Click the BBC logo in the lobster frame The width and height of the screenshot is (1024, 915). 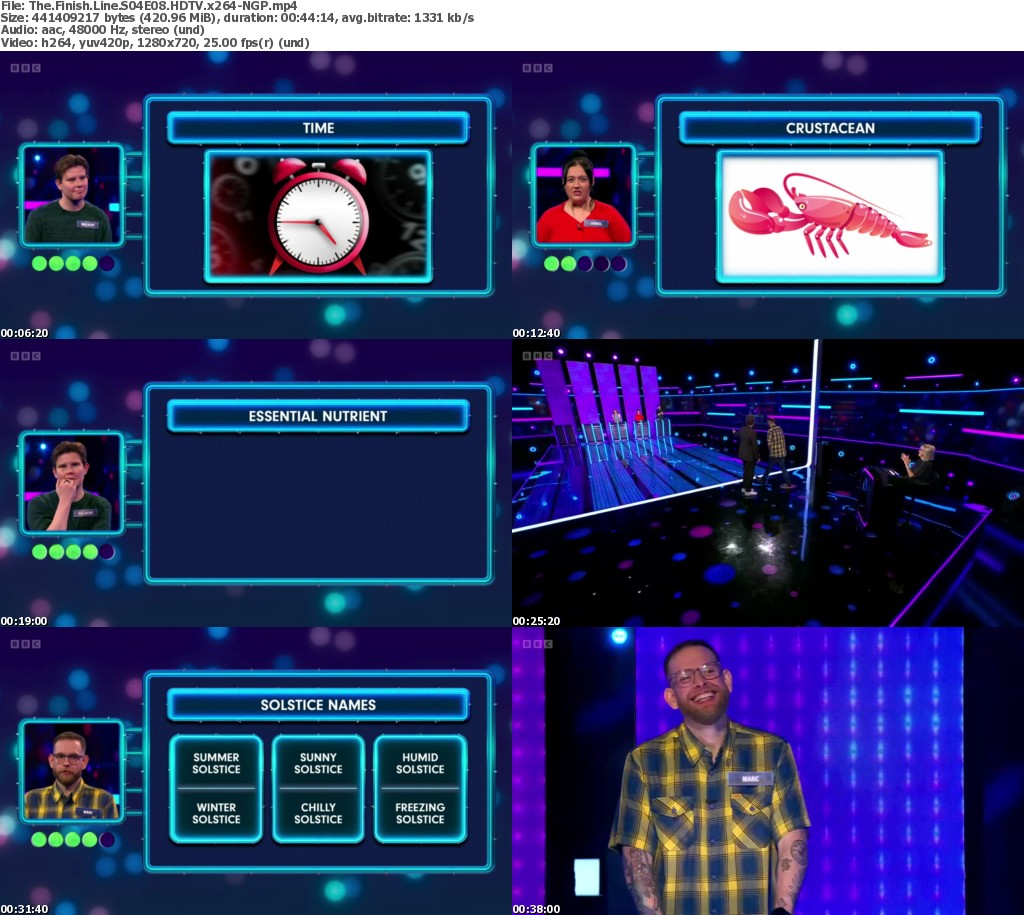pyautogui.click(x=537, y=68)
